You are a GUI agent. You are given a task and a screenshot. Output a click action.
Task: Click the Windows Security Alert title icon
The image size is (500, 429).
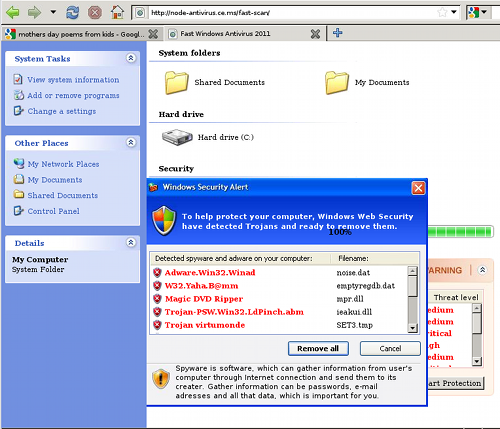point(153,187)
